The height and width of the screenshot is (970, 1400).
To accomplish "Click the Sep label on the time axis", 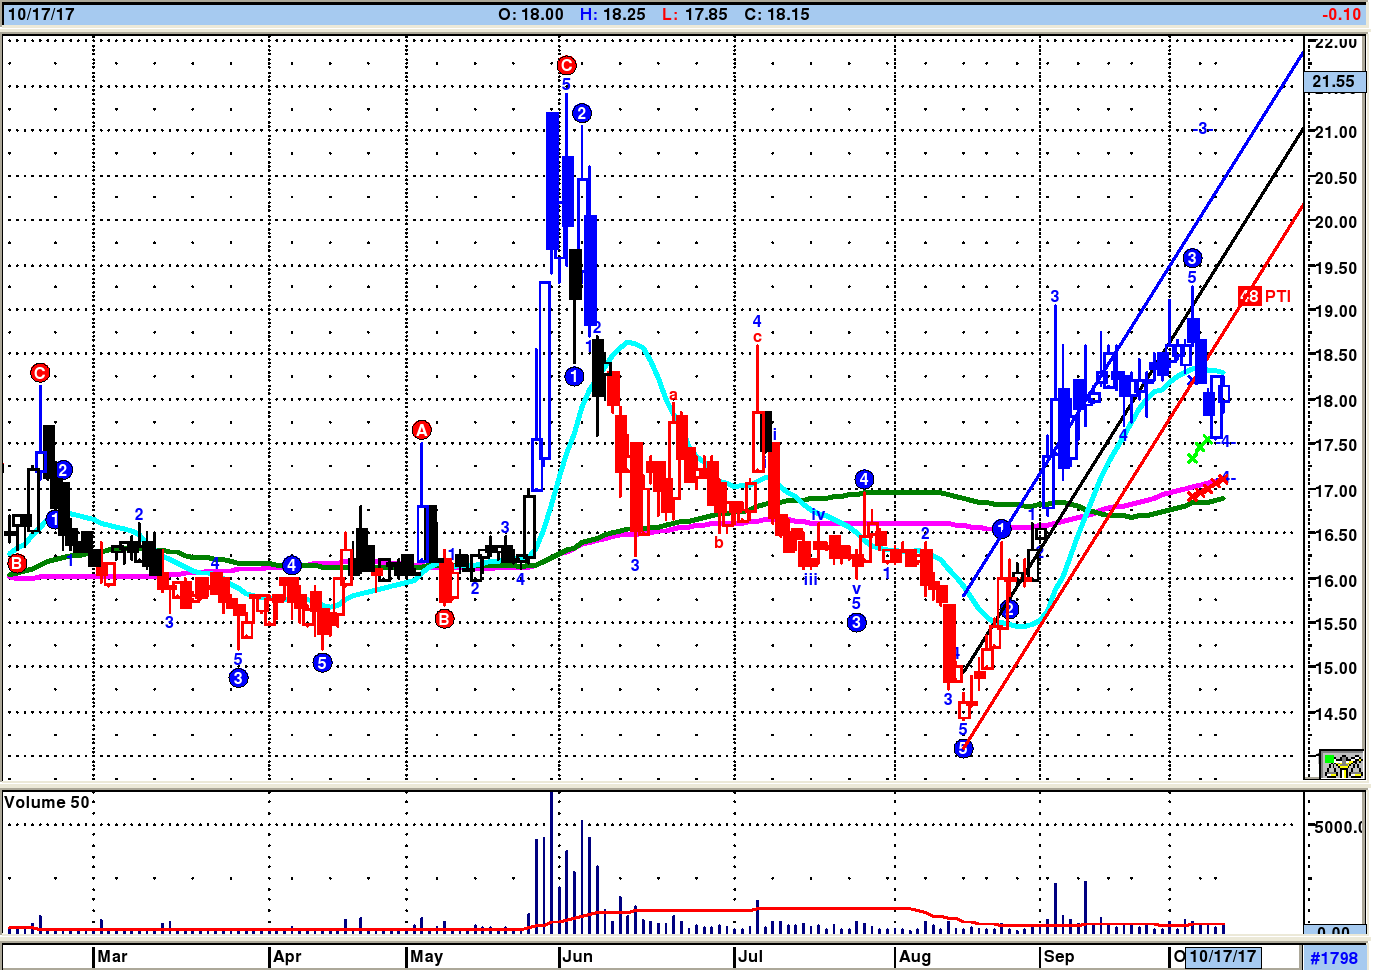I will tap(1059, 957).
